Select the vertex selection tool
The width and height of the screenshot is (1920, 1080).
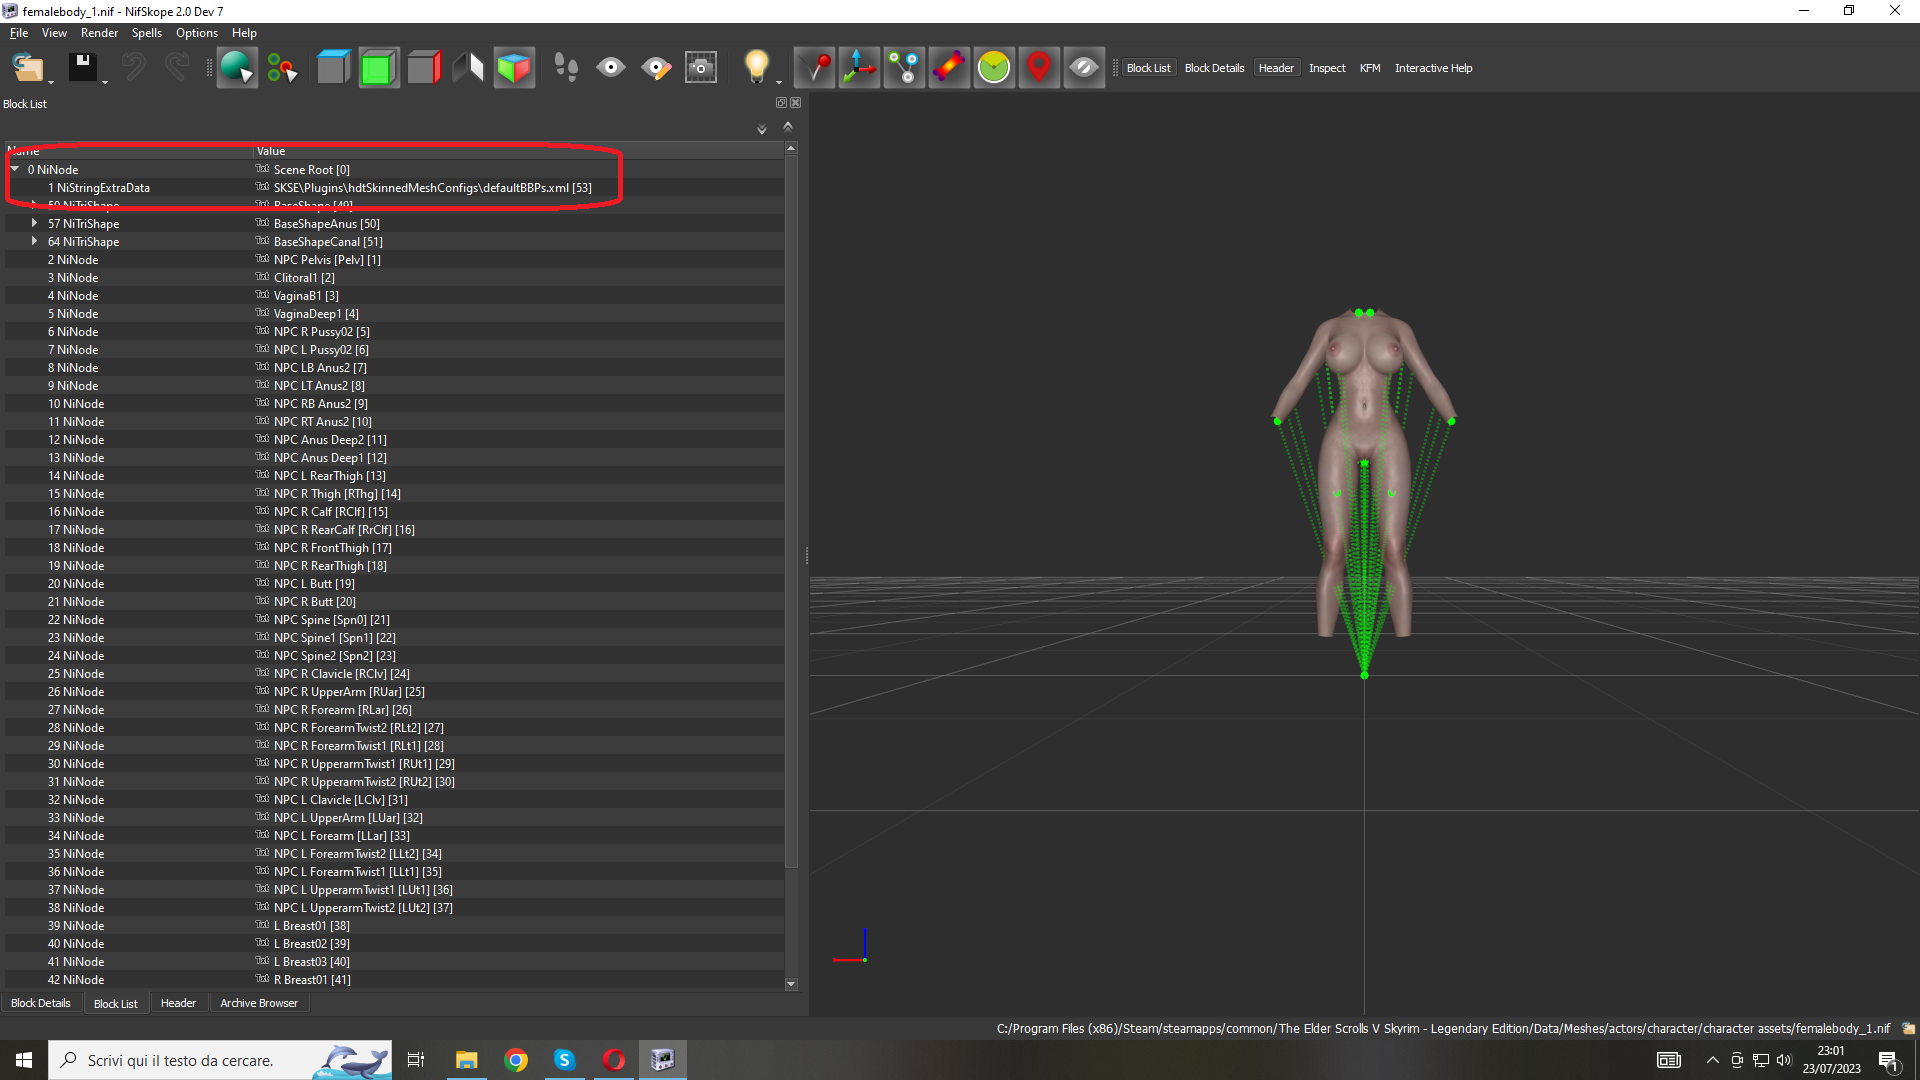click(x=282, y=68)
